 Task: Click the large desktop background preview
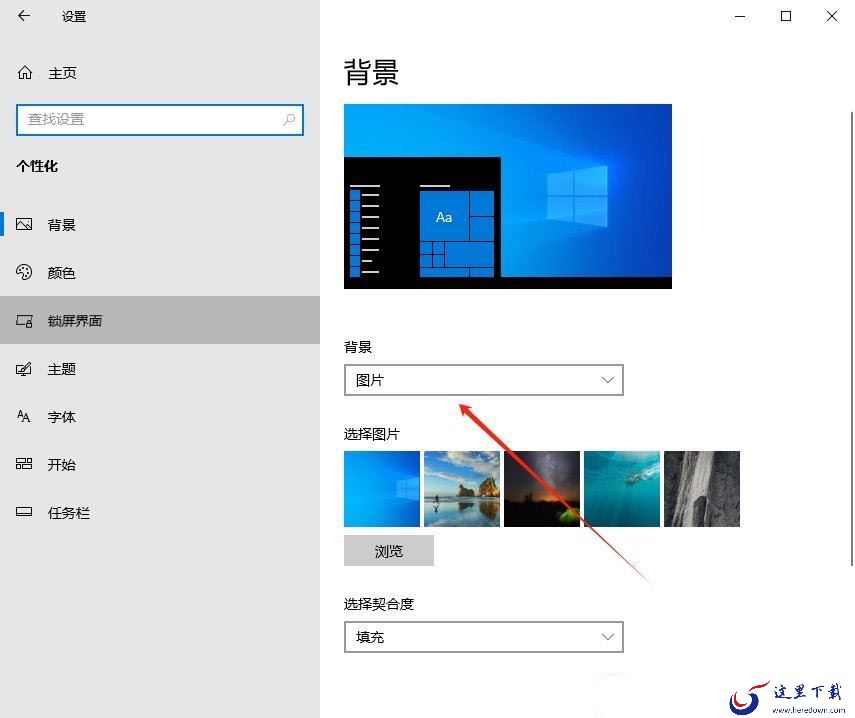point(508,196)
